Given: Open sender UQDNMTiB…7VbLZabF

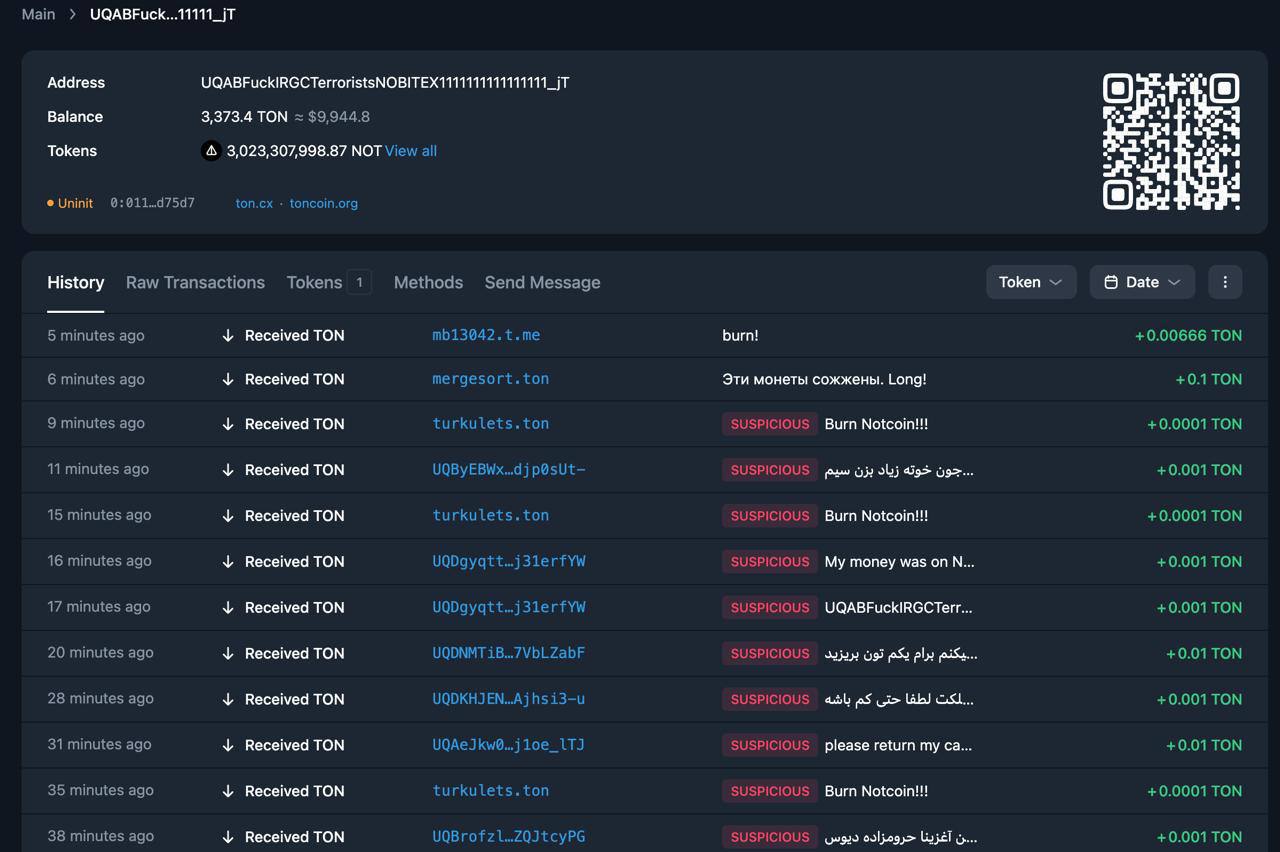Looking at the screenshot, I should (509, 653).
